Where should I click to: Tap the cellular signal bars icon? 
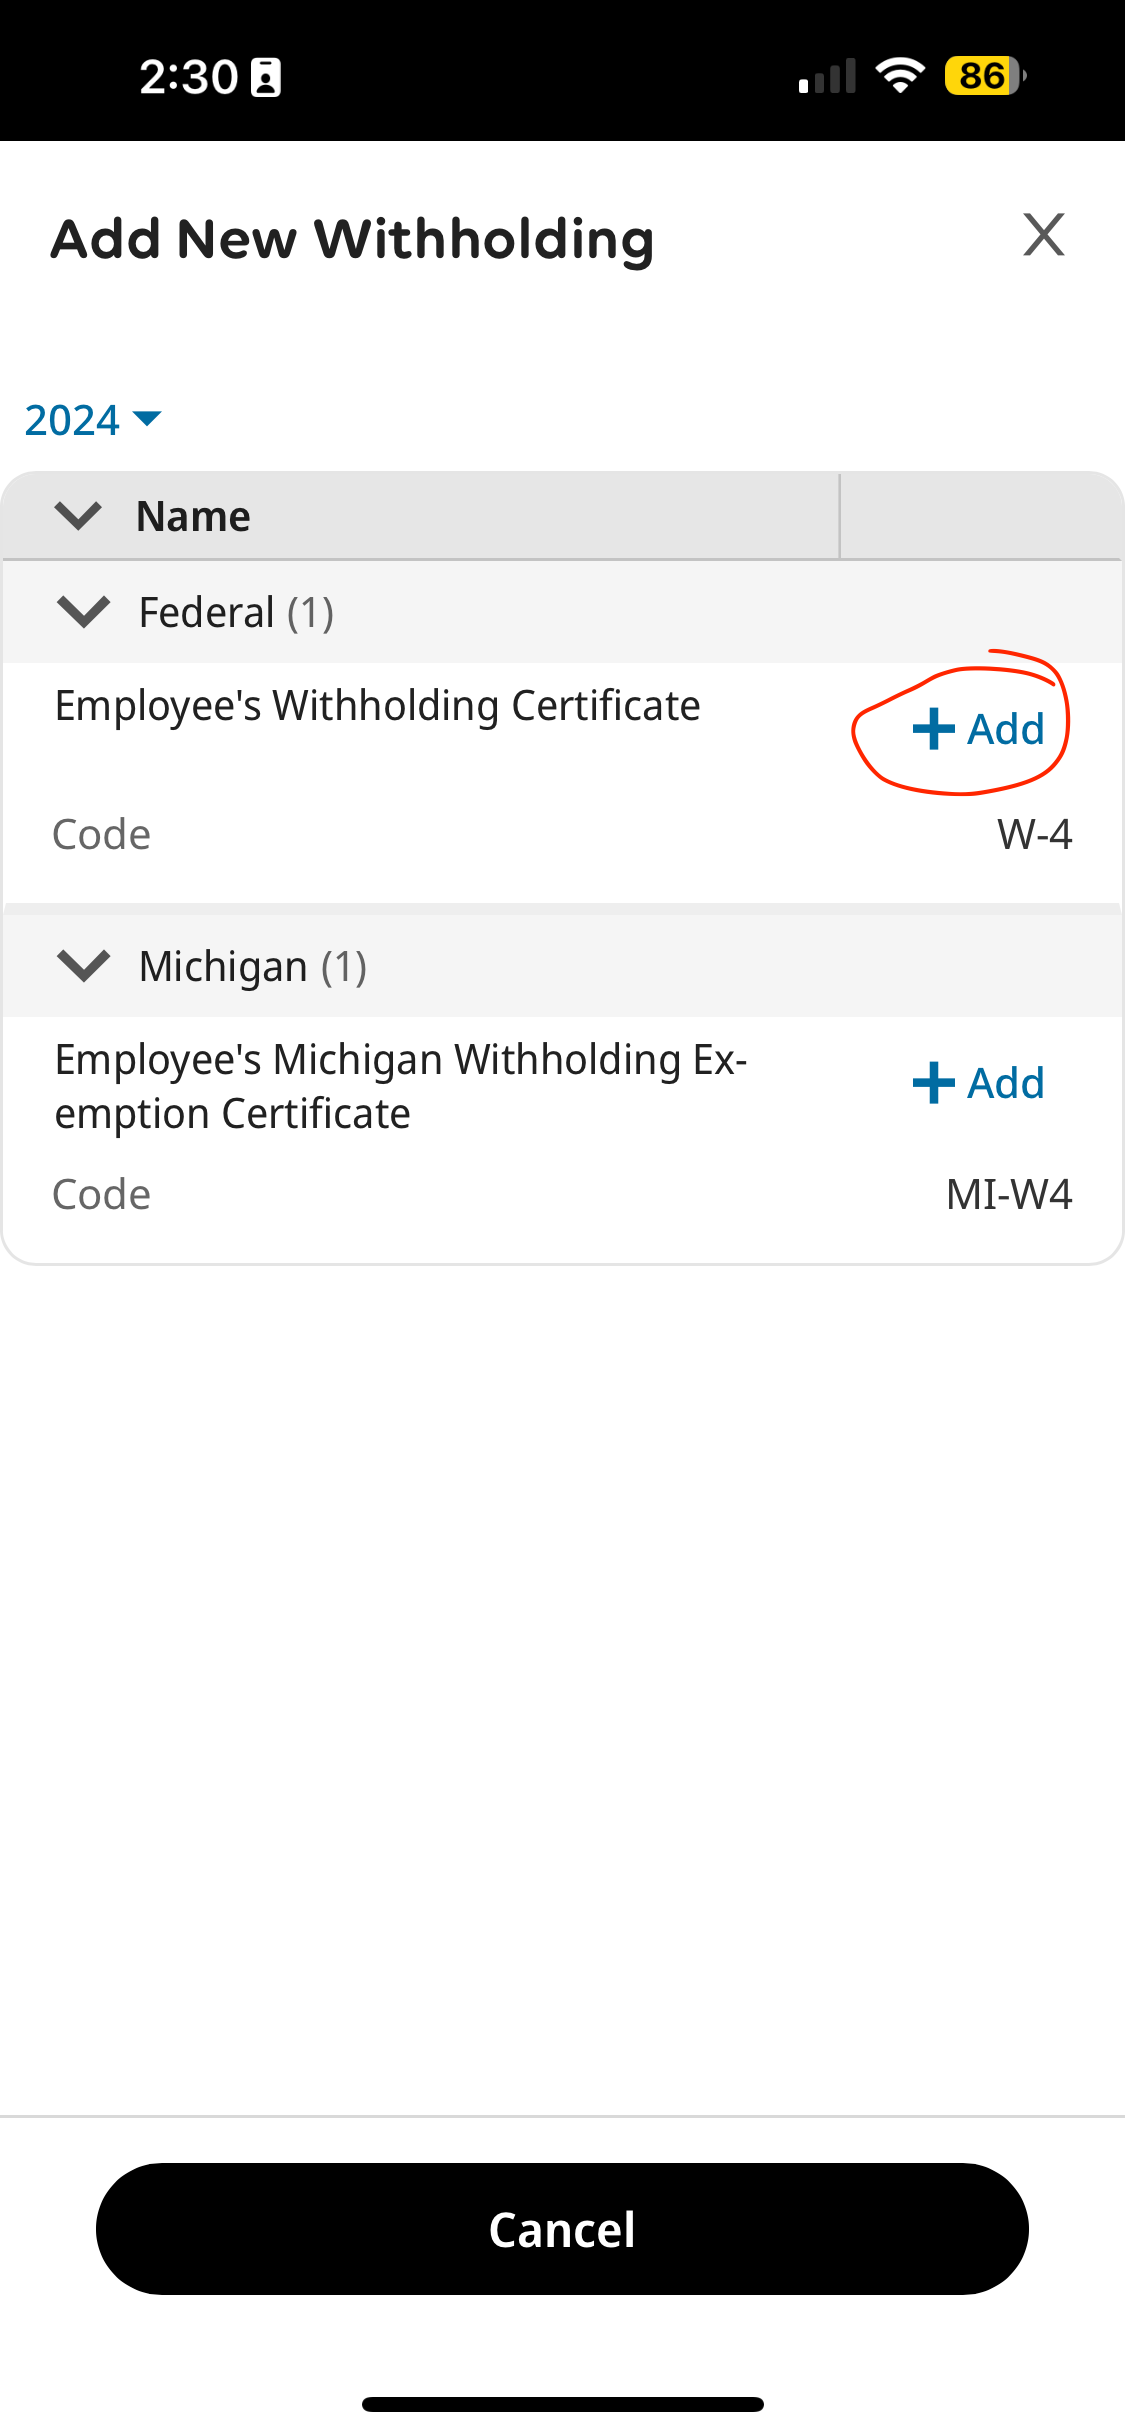pyautogui.click(x=827, y=77)
